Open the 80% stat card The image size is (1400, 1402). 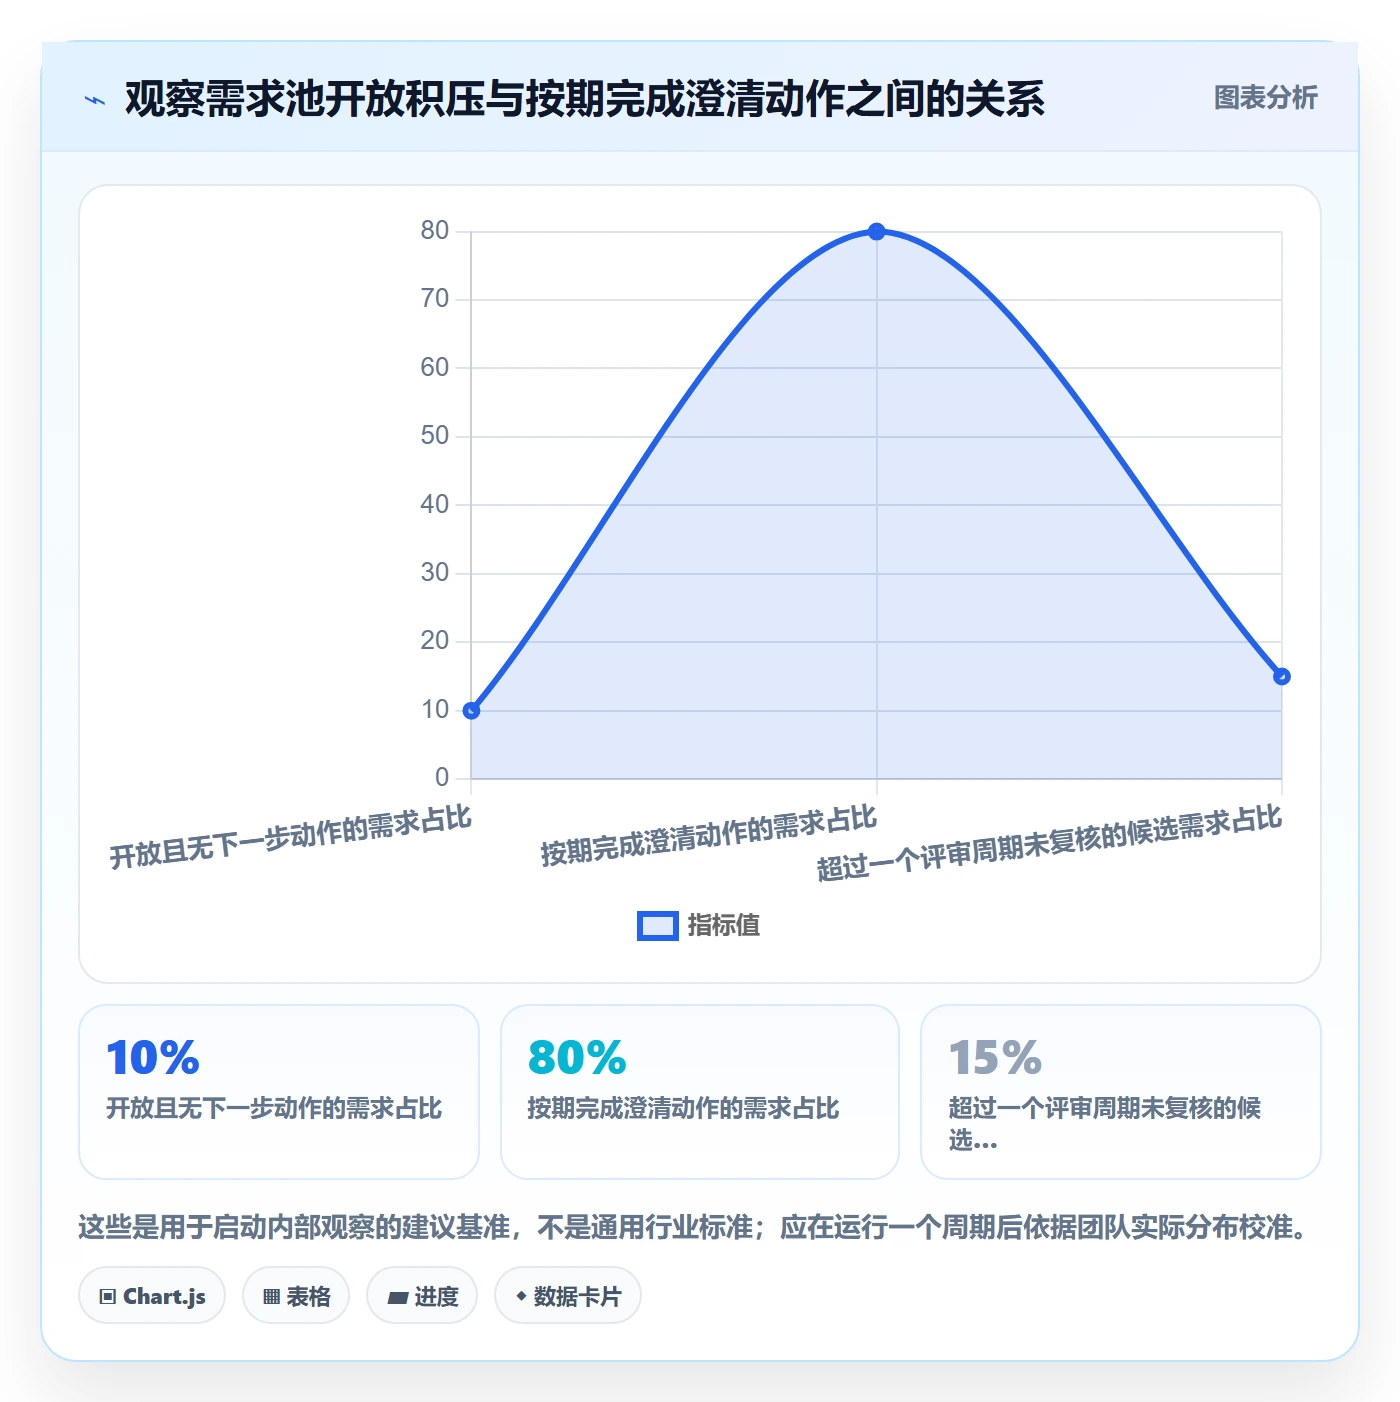pyautogui.click(x=700, y=1092)
